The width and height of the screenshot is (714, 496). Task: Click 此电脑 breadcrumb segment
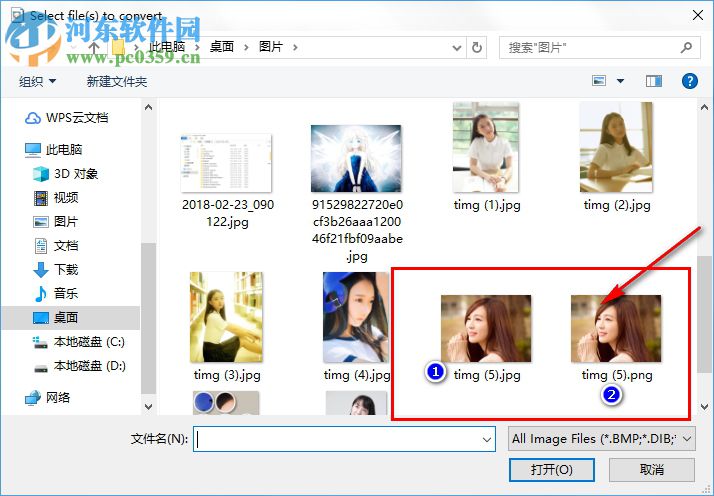click(x=167, y=46)
